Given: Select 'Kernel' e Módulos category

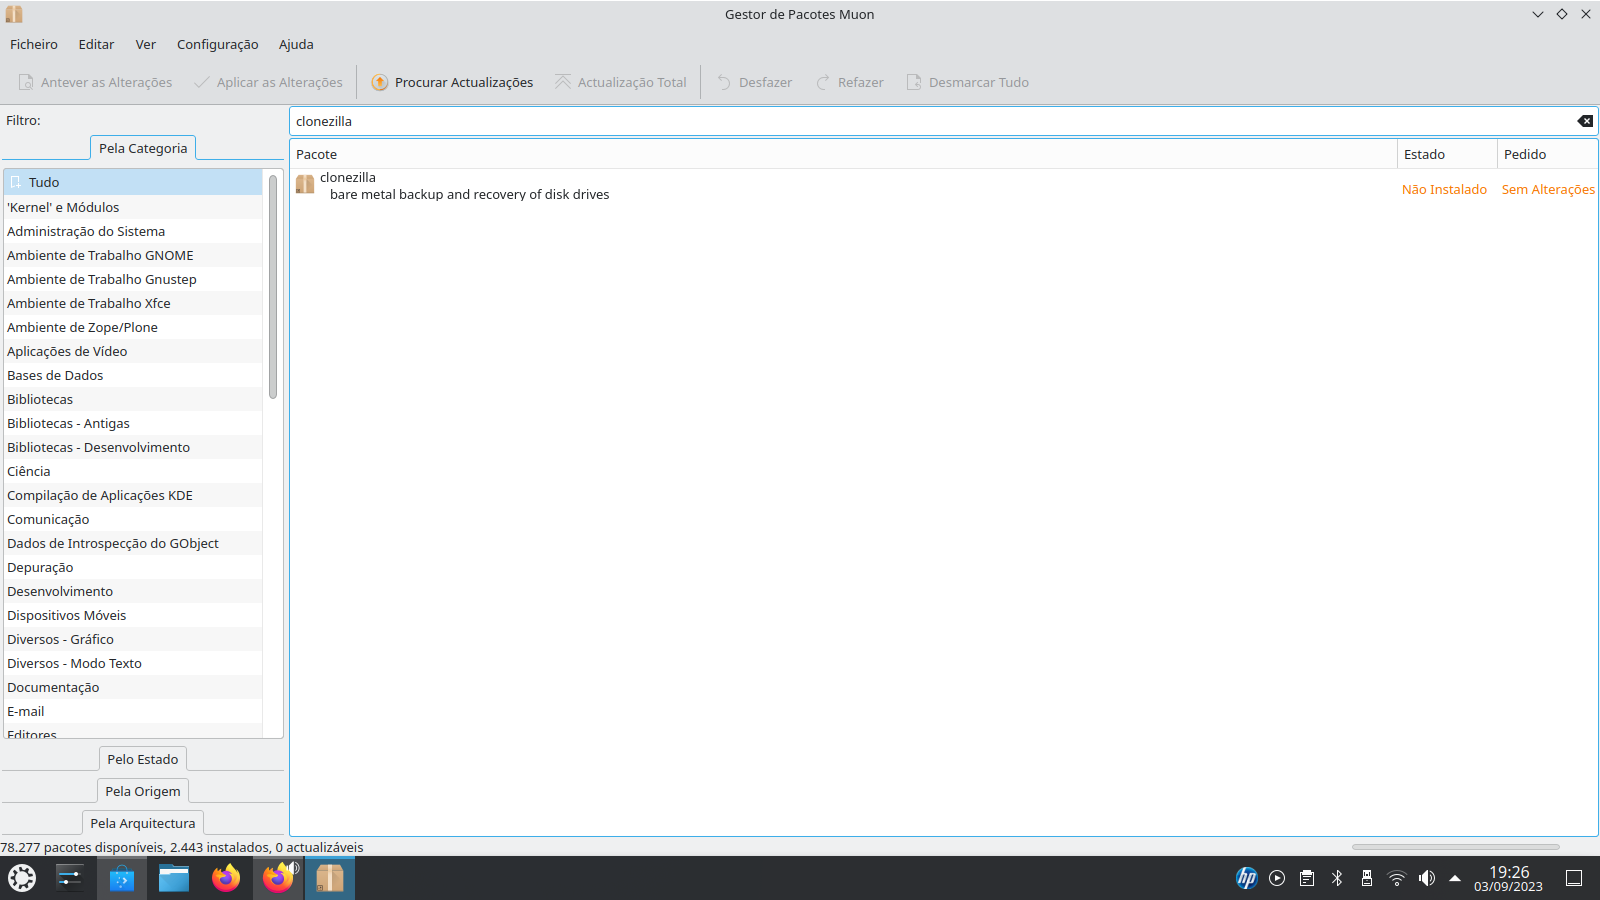Looking at the screenshot, I should pos(133,207).
